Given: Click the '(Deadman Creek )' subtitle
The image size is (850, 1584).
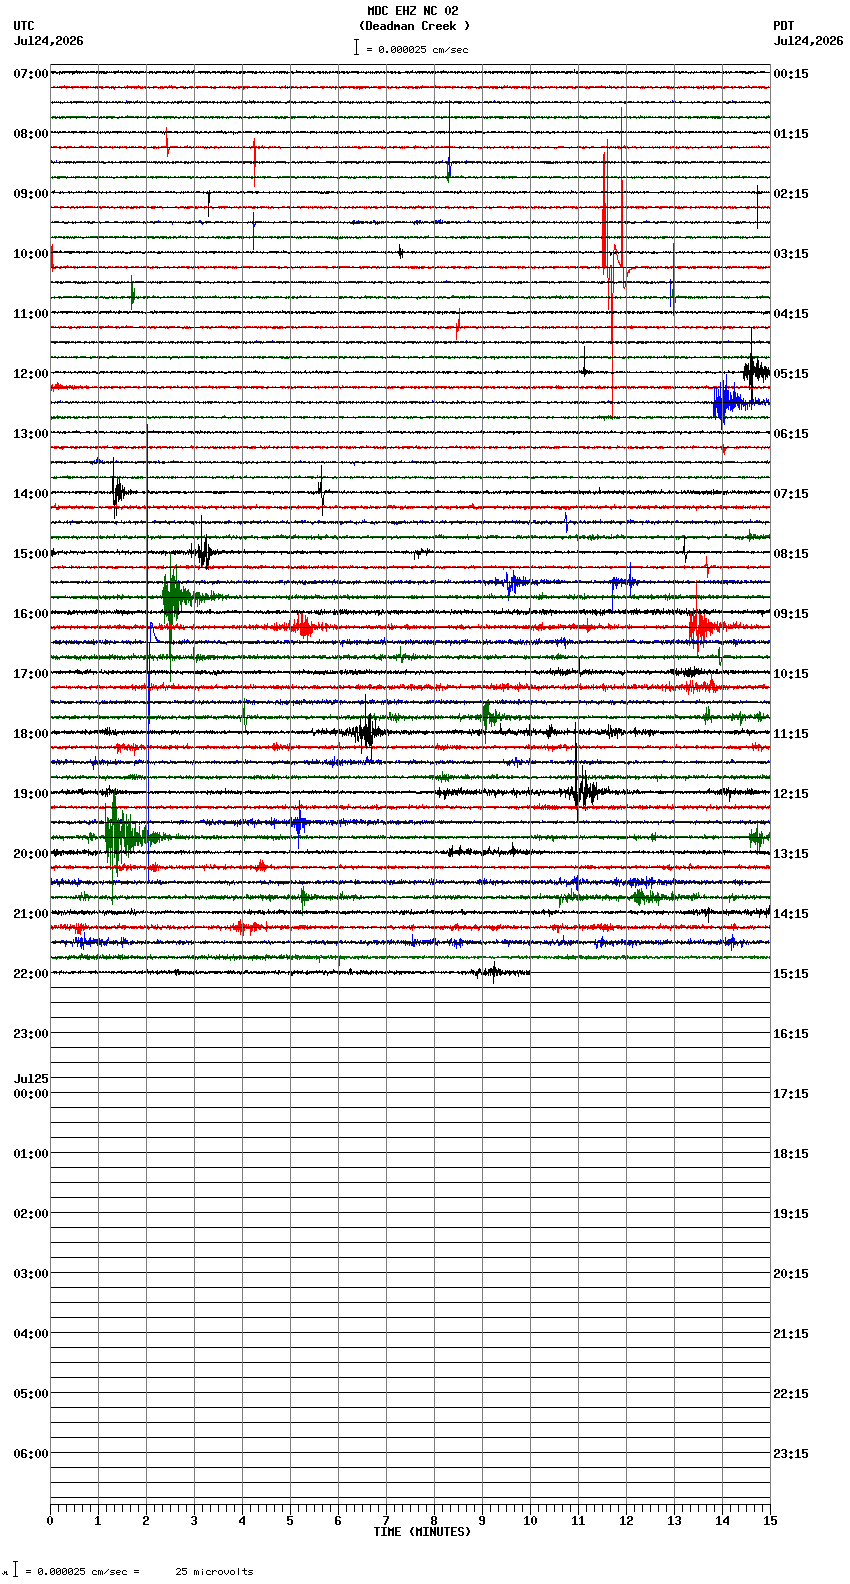Looking at the screenshot, I should 414,26.
